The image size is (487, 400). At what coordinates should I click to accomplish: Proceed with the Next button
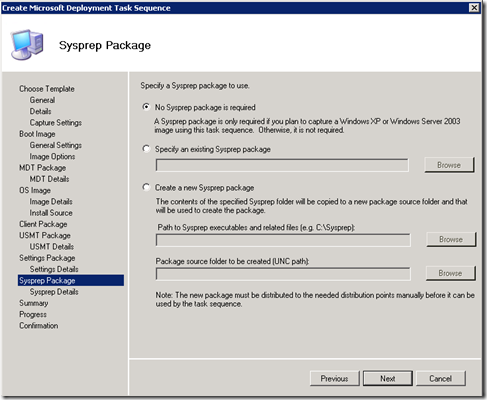[x=388, y=378]
